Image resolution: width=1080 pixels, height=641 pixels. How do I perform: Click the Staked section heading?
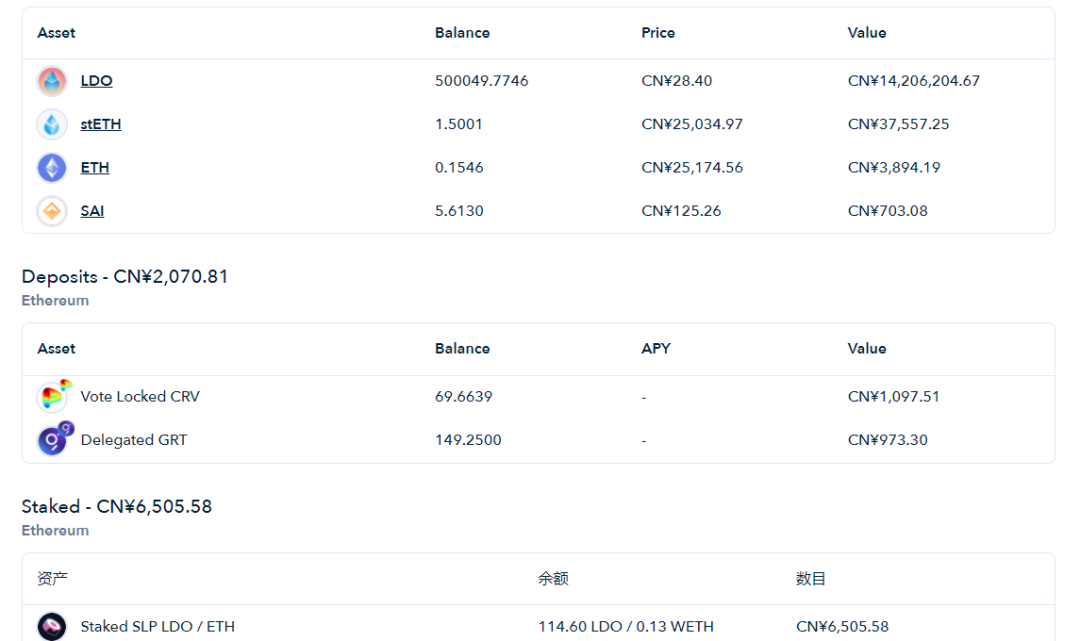click(x=117, y=507)
